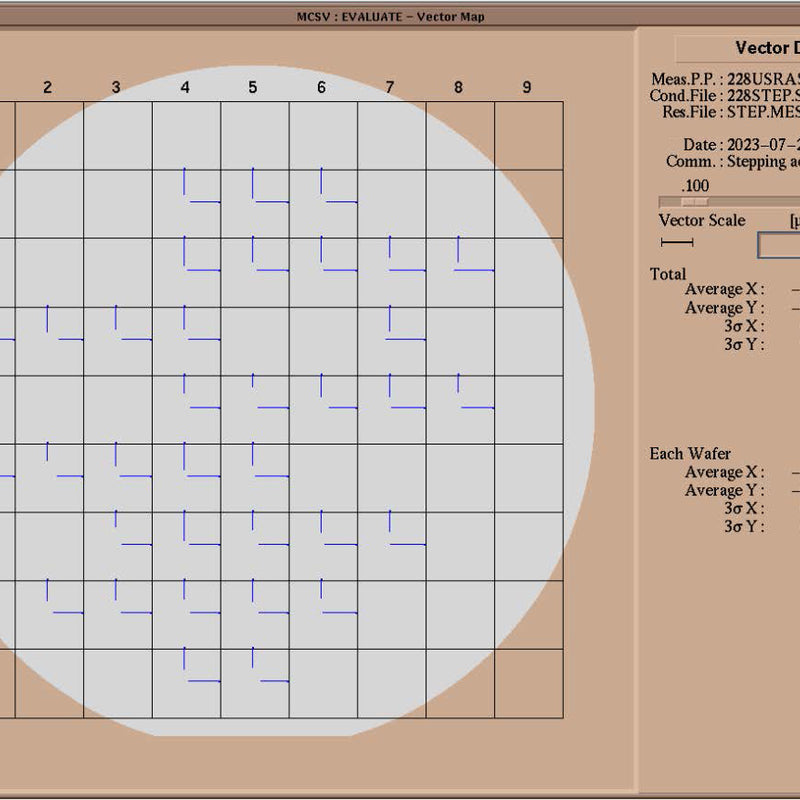Click the vector marker in column 3, fourth row
The width and height of the screenshot is (800, 800).
point(133,322)
